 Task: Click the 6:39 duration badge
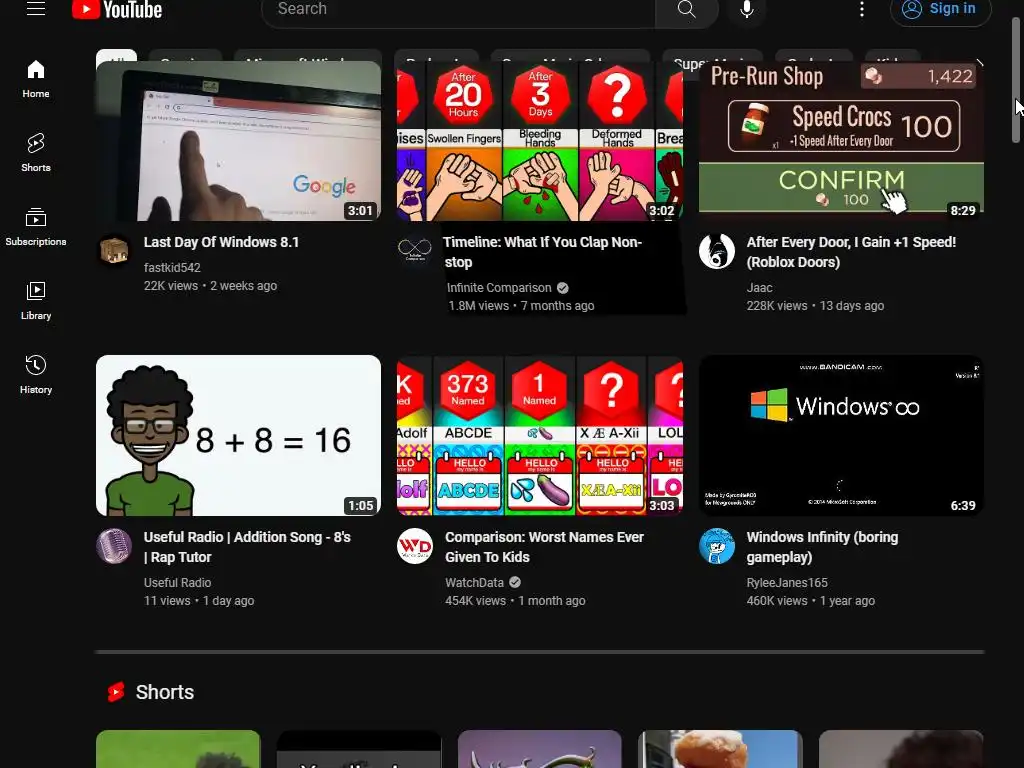click(x=963, y=505)
